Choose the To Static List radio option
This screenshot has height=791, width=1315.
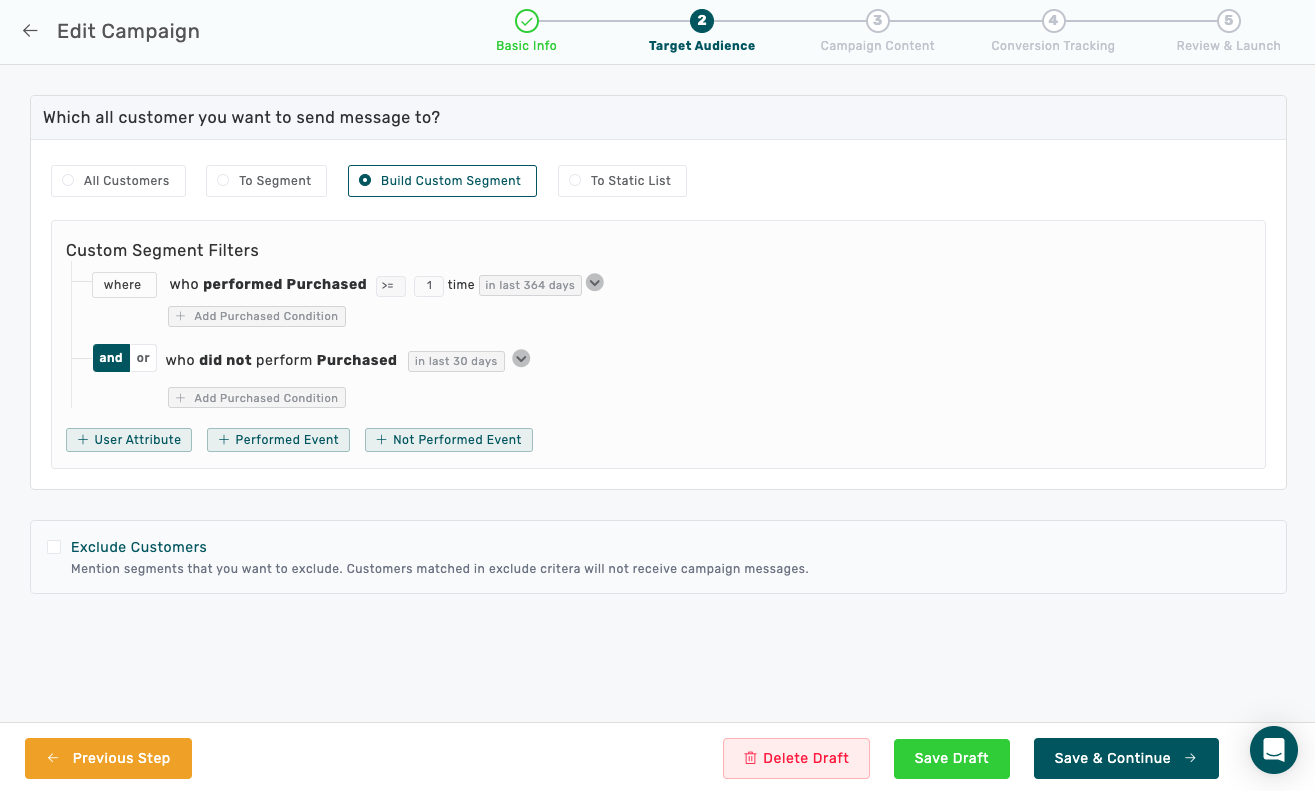pyautogui.click(x=575, y=181)
